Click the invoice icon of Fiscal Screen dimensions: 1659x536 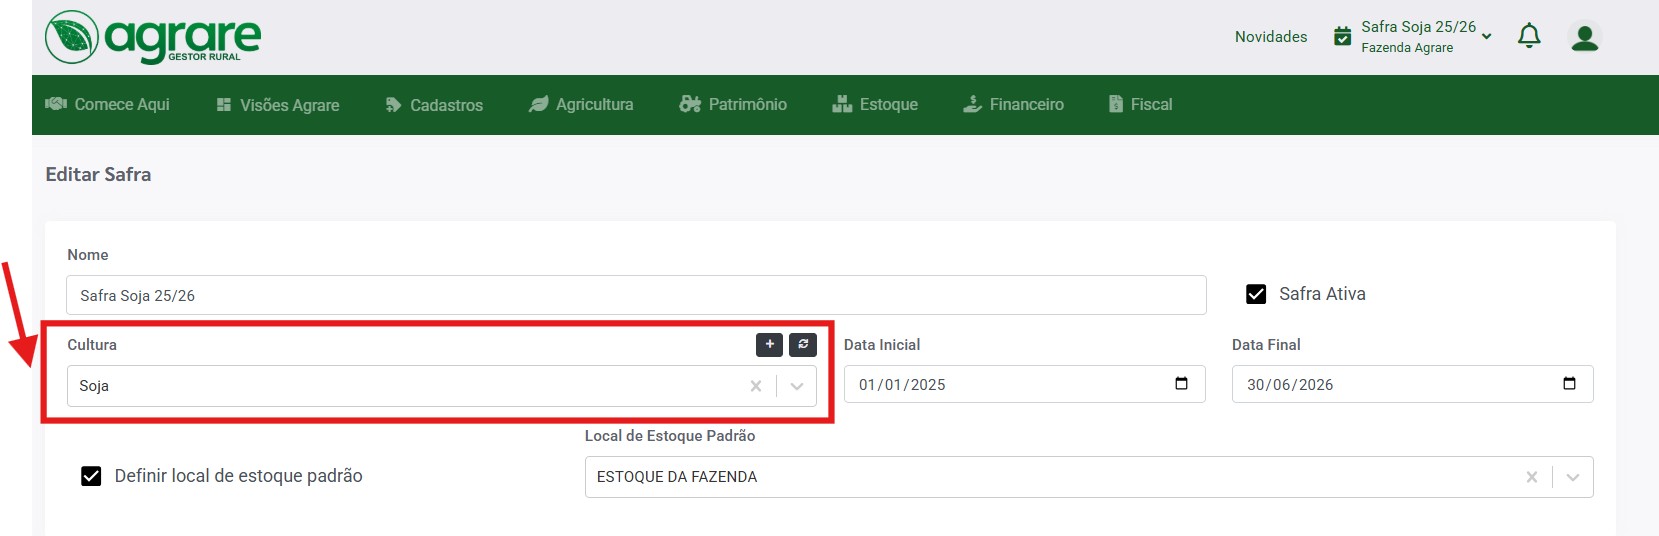click(1116, 104)
